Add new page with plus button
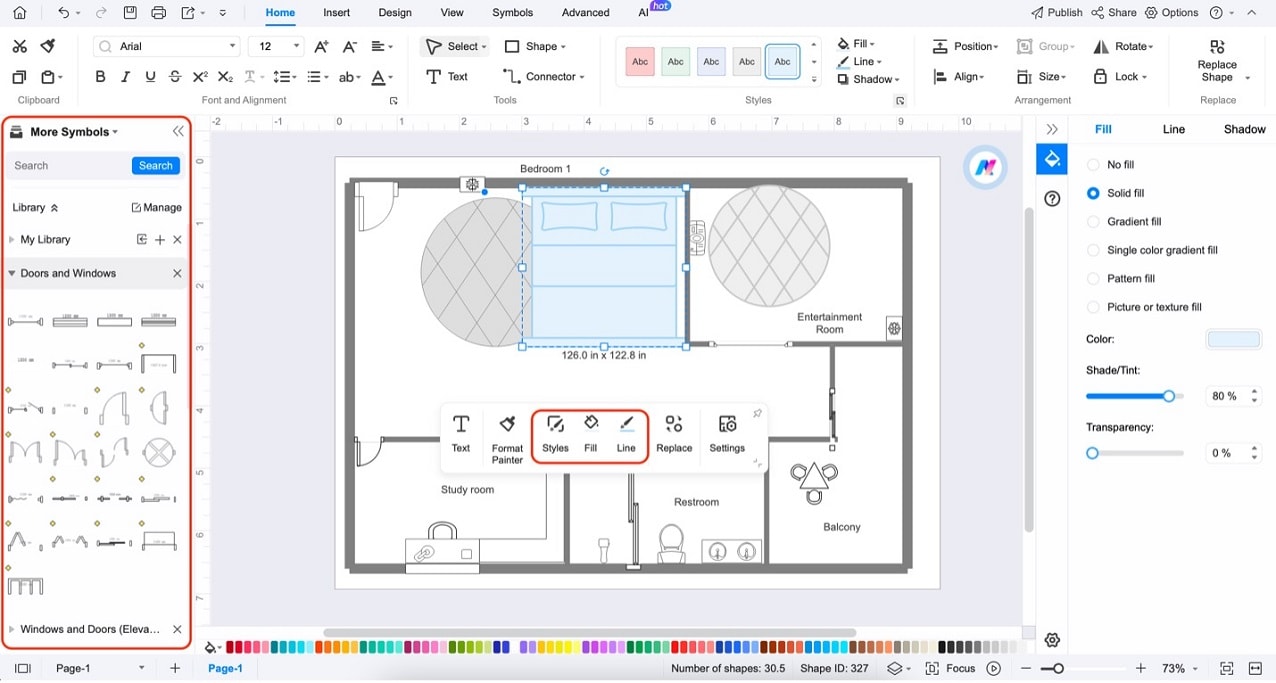1276x683 pixels. pyautogui.click(x=175, y=668)
